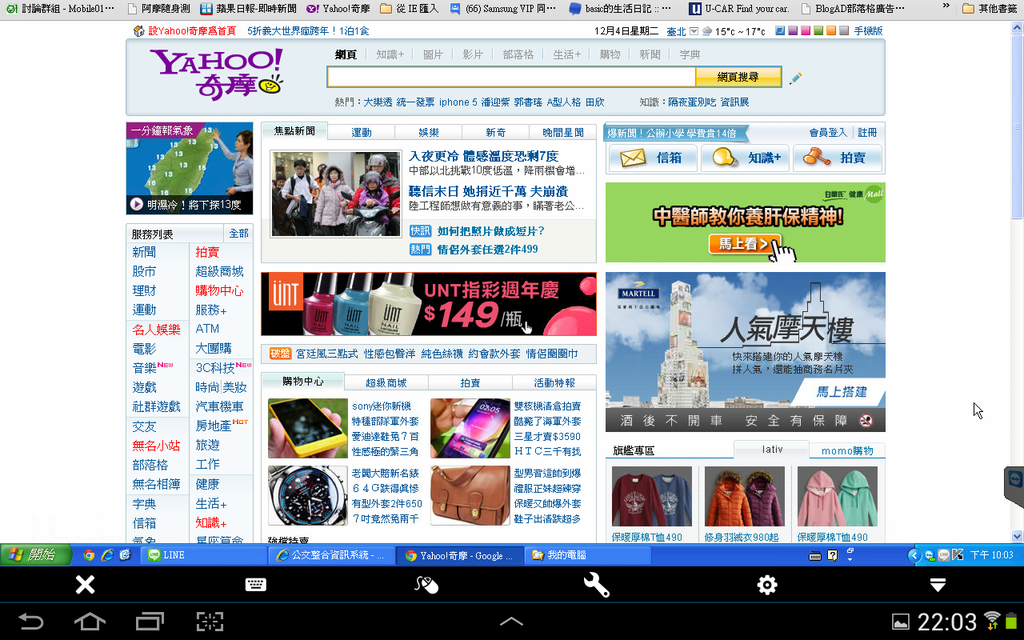Image resolution: width=1024 pixels, height=640 pixels.
Task: Click the mail envelope 信箱 icon
Action: 632,158
